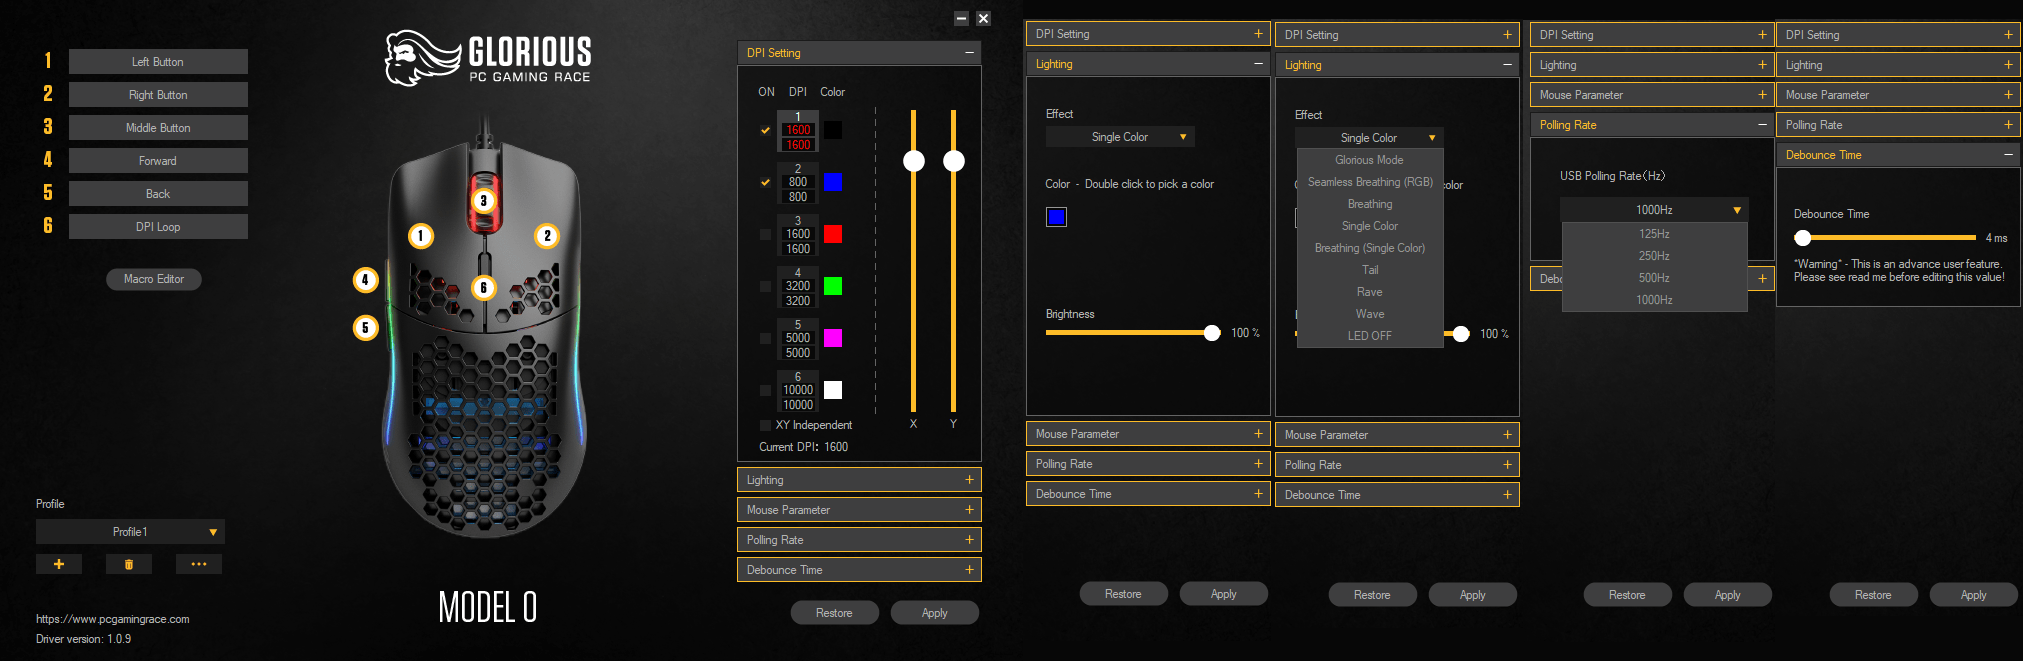
Task: Minimize the Glorious software window
Action: tap(961, 18)
